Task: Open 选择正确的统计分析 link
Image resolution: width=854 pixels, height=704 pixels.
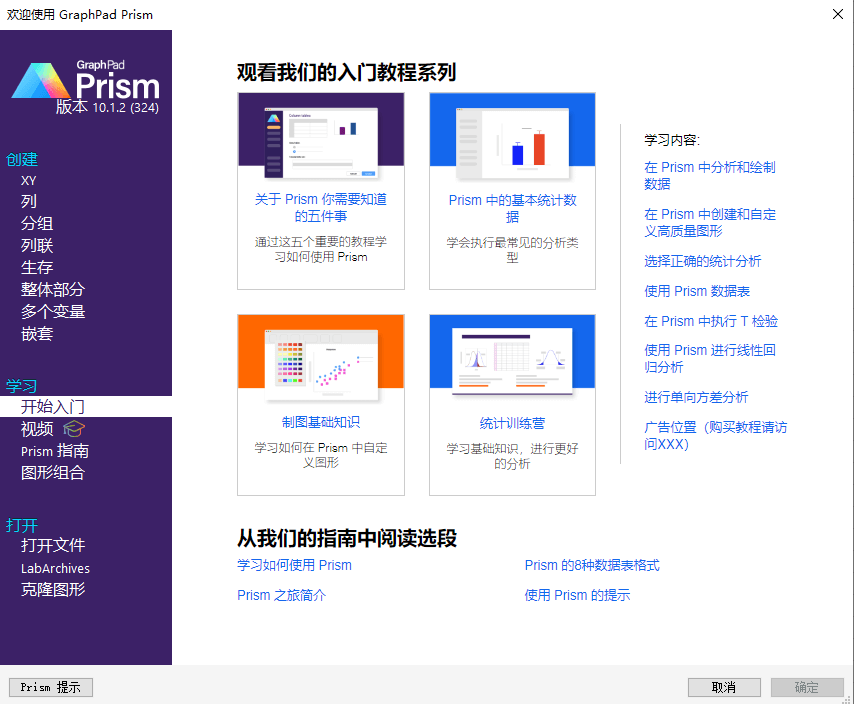Action: [x=703, y=261]
